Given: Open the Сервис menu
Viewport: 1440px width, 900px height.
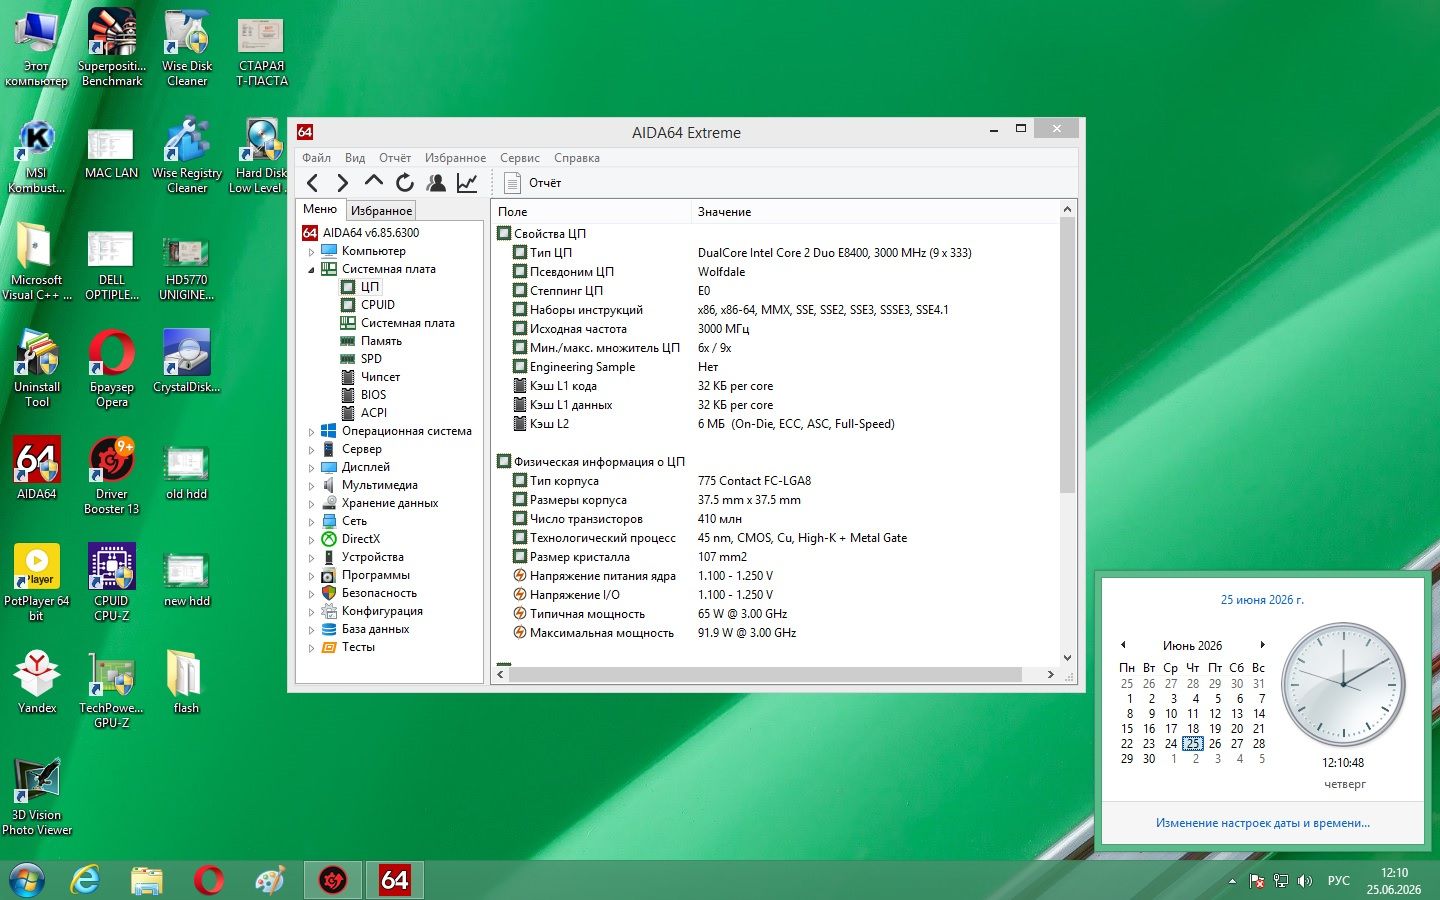Looking at the screenshot, I should pyautogui.click(x=519, y=158).
